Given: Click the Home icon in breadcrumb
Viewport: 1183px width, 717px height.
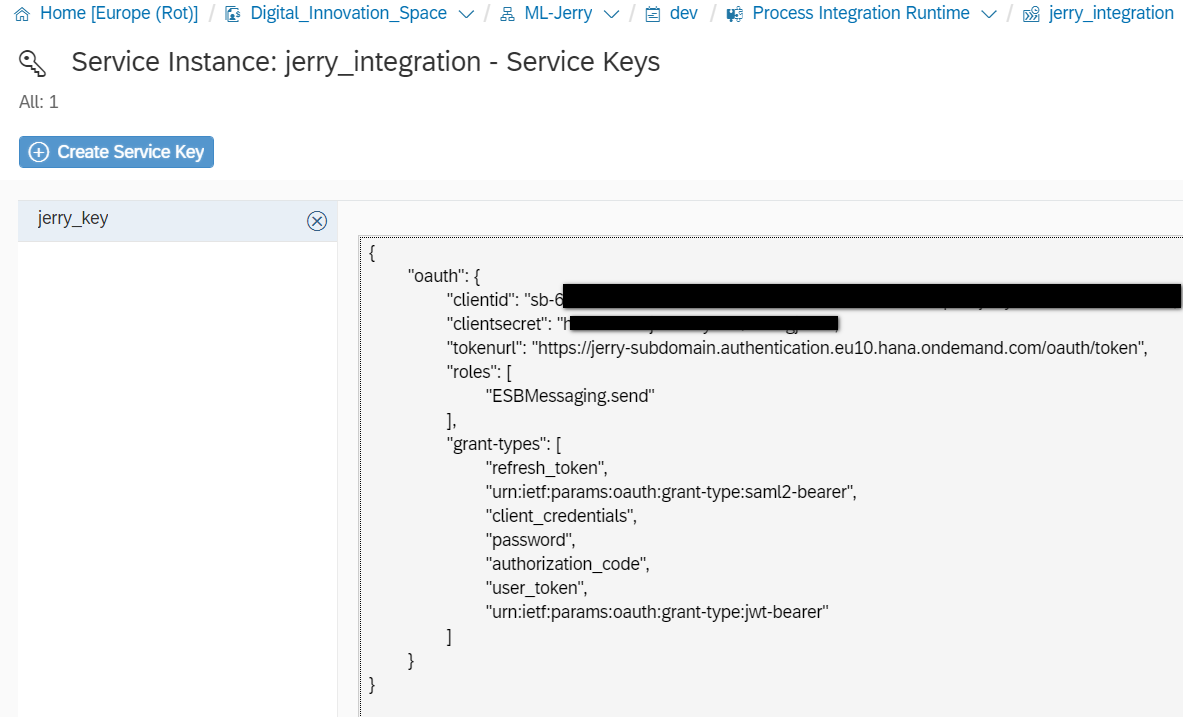Looking at the screenshot, I should (22, 14).
